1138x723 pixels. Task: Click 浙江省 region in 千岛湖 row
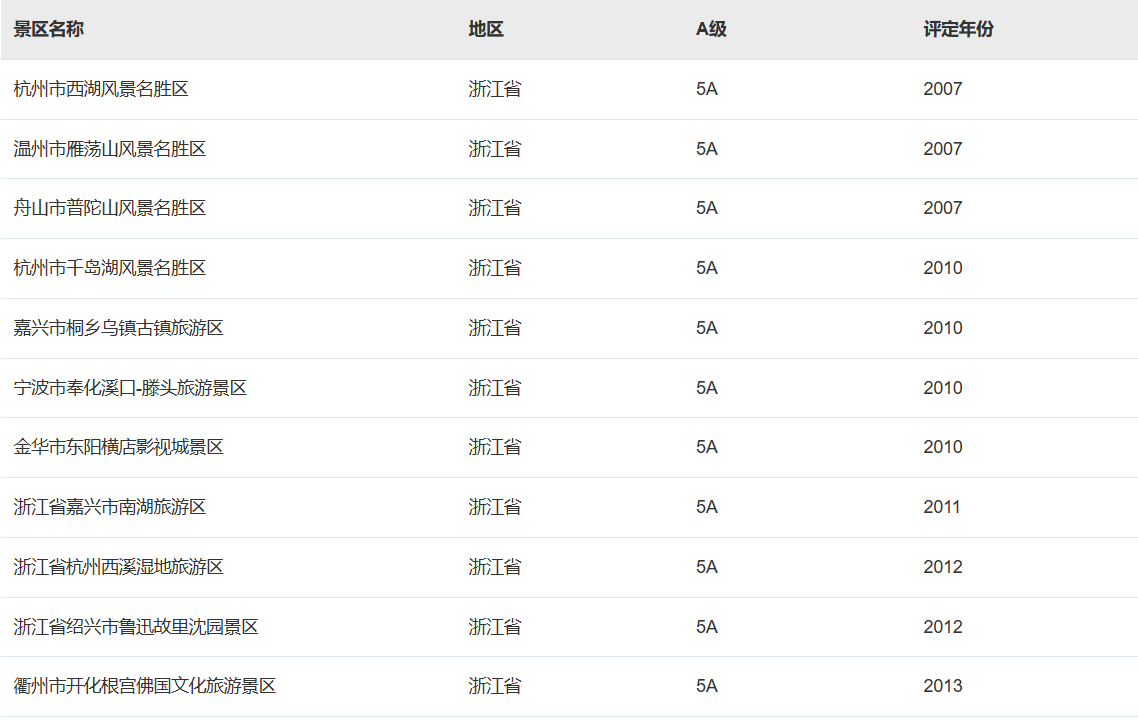click(x=495, y=268)
